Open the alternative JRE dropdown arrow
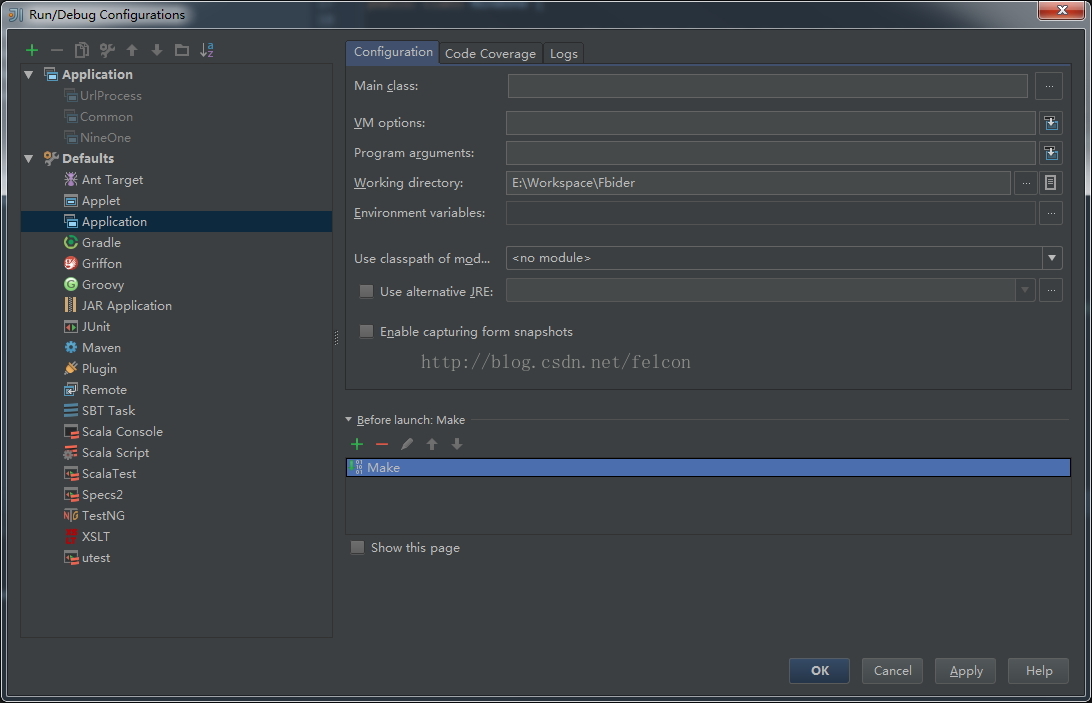Viewport: 1092px width, 703px height. 1024,290
